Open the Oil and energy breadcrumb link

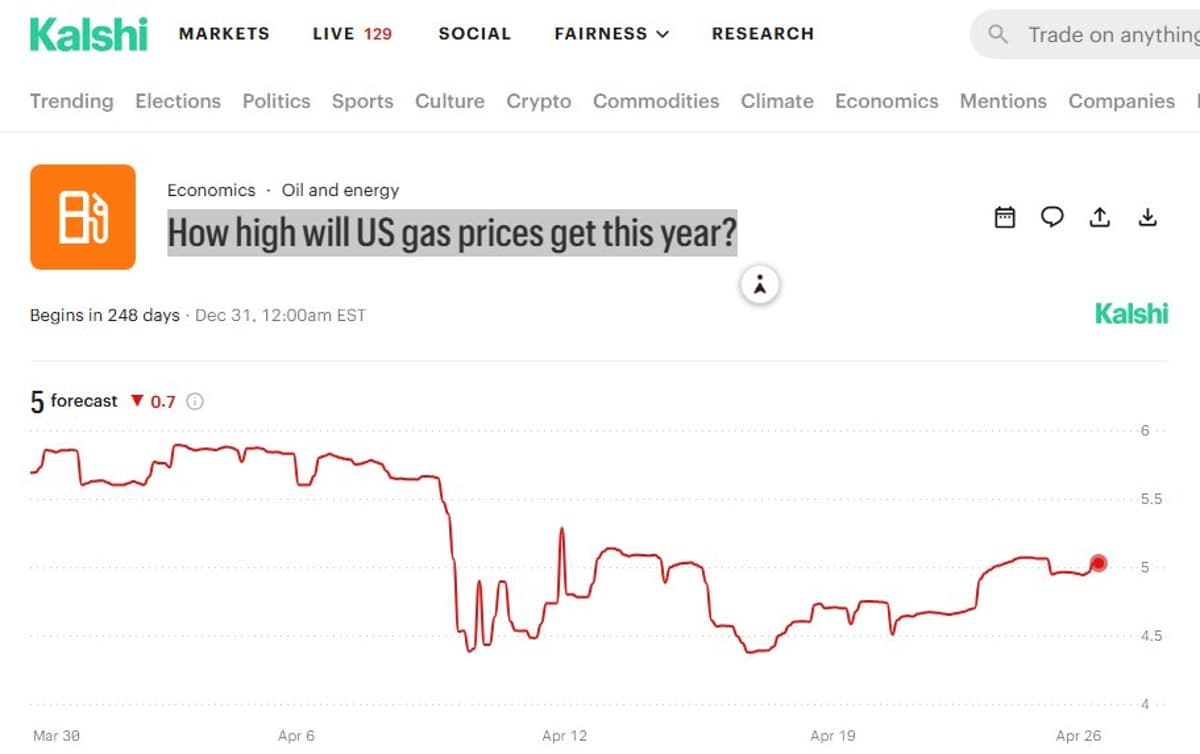click(341, 190)
